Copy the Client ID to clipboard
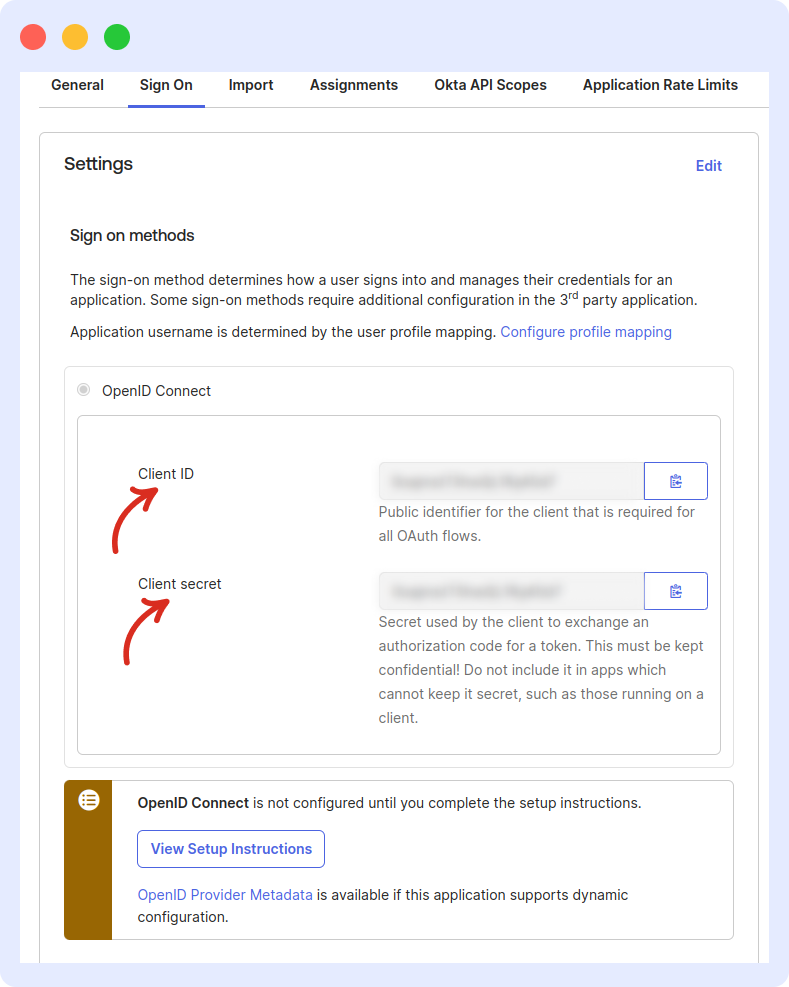Screen dimensions: 789x987 (675, 481)
